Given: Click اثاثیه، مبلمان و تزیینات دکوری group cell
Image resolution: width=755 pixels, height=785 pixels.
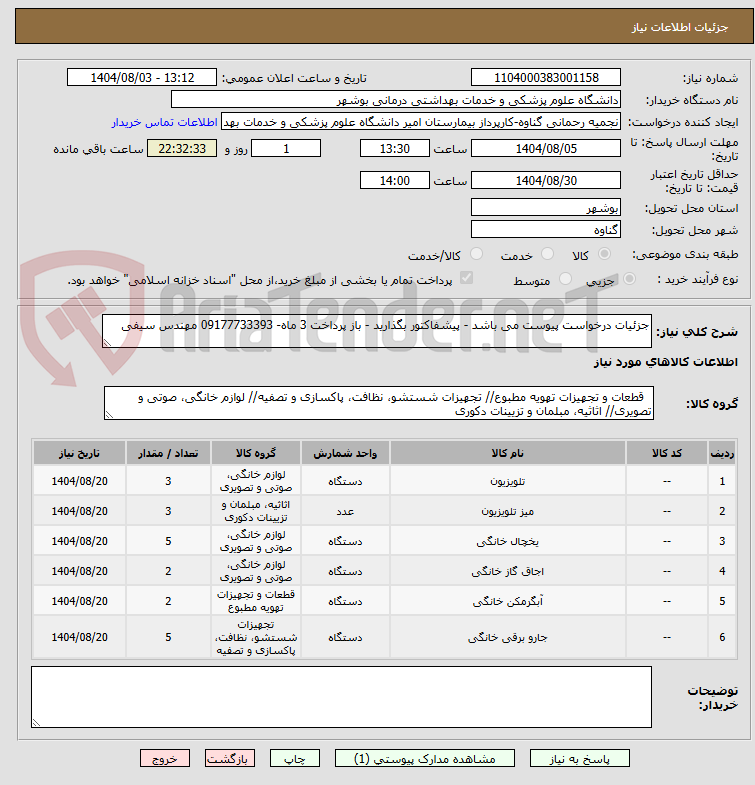Looking at the screenshot, I should point(256,511).
